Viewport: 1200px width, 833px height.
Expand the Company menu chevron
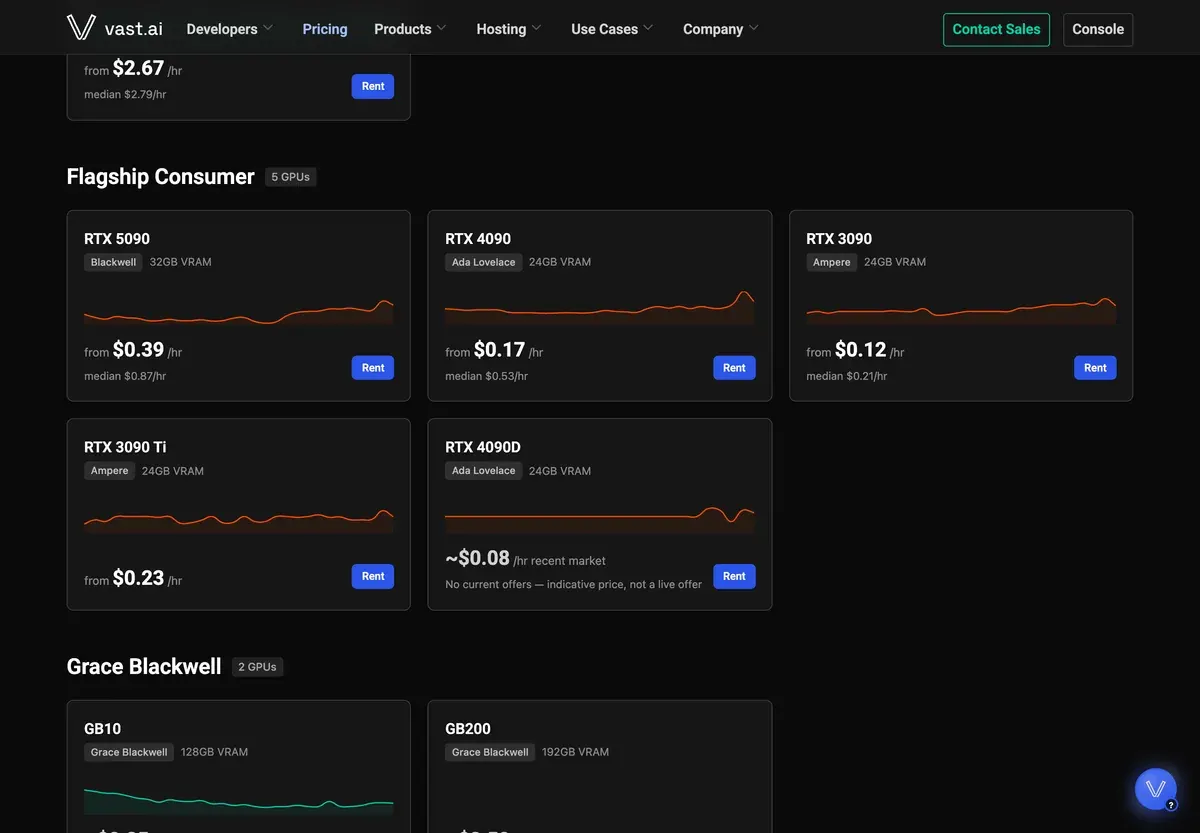pos(754,28)
